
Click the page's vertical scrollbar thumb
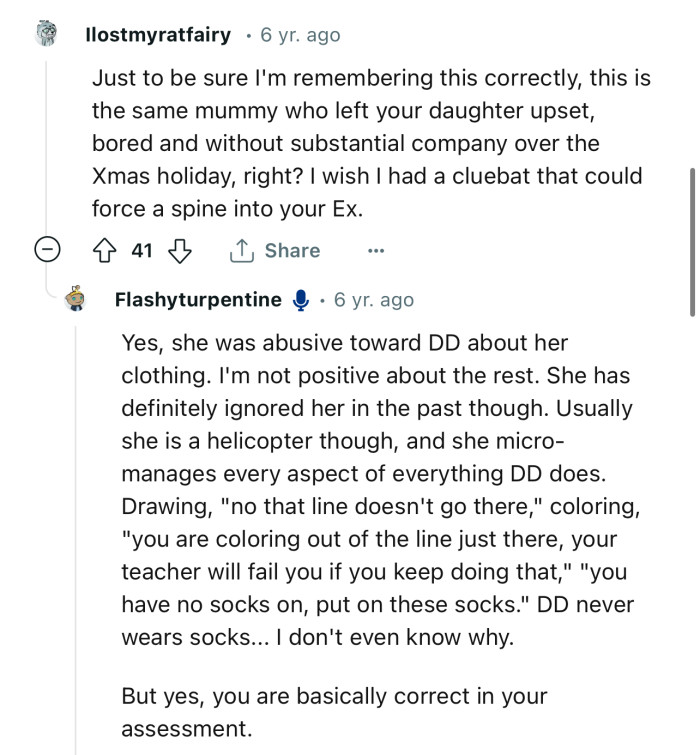pyautogui.click(x=691, y=240)
